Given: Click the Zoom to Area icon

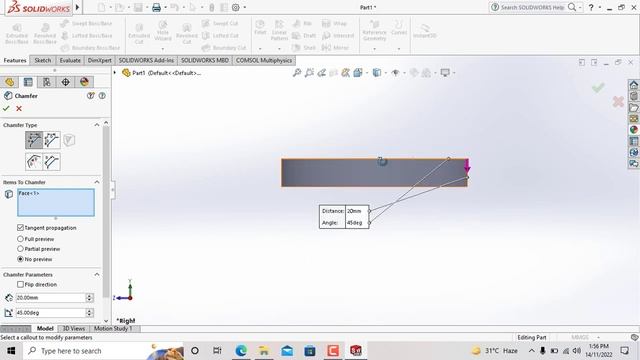Looking at the screenshot, I should [x=309, y=73].
